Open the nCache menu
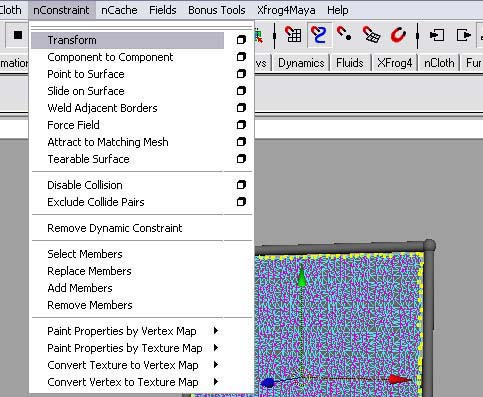The image size is (483, 397). (119, 10)
